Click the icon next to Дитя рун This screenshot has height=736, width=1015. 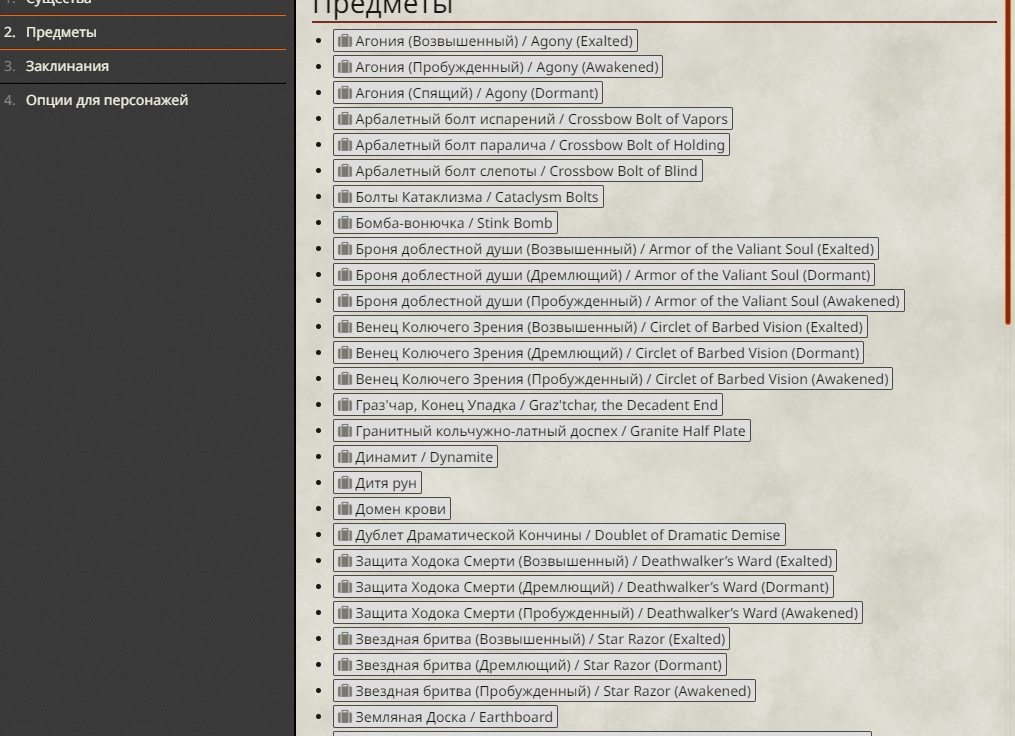click(x=345, y=482)
